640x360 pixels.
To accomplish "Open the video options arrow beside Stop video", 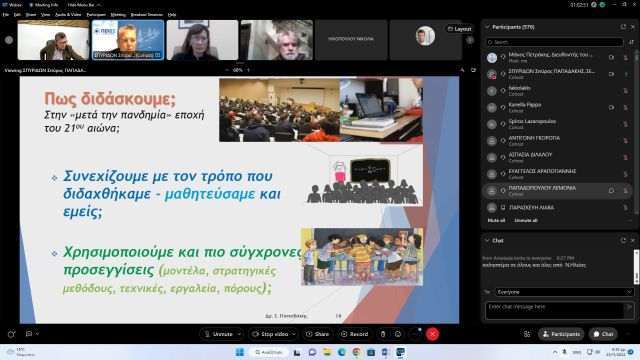I will coord(293,334).
